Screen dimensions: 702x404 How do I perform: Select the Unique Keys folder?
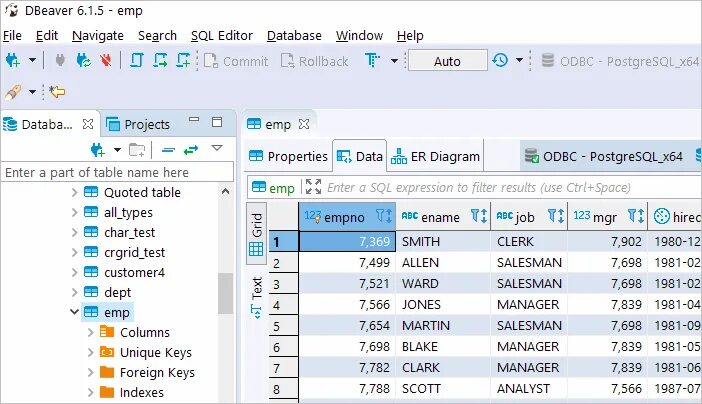(x=155, y=352)
